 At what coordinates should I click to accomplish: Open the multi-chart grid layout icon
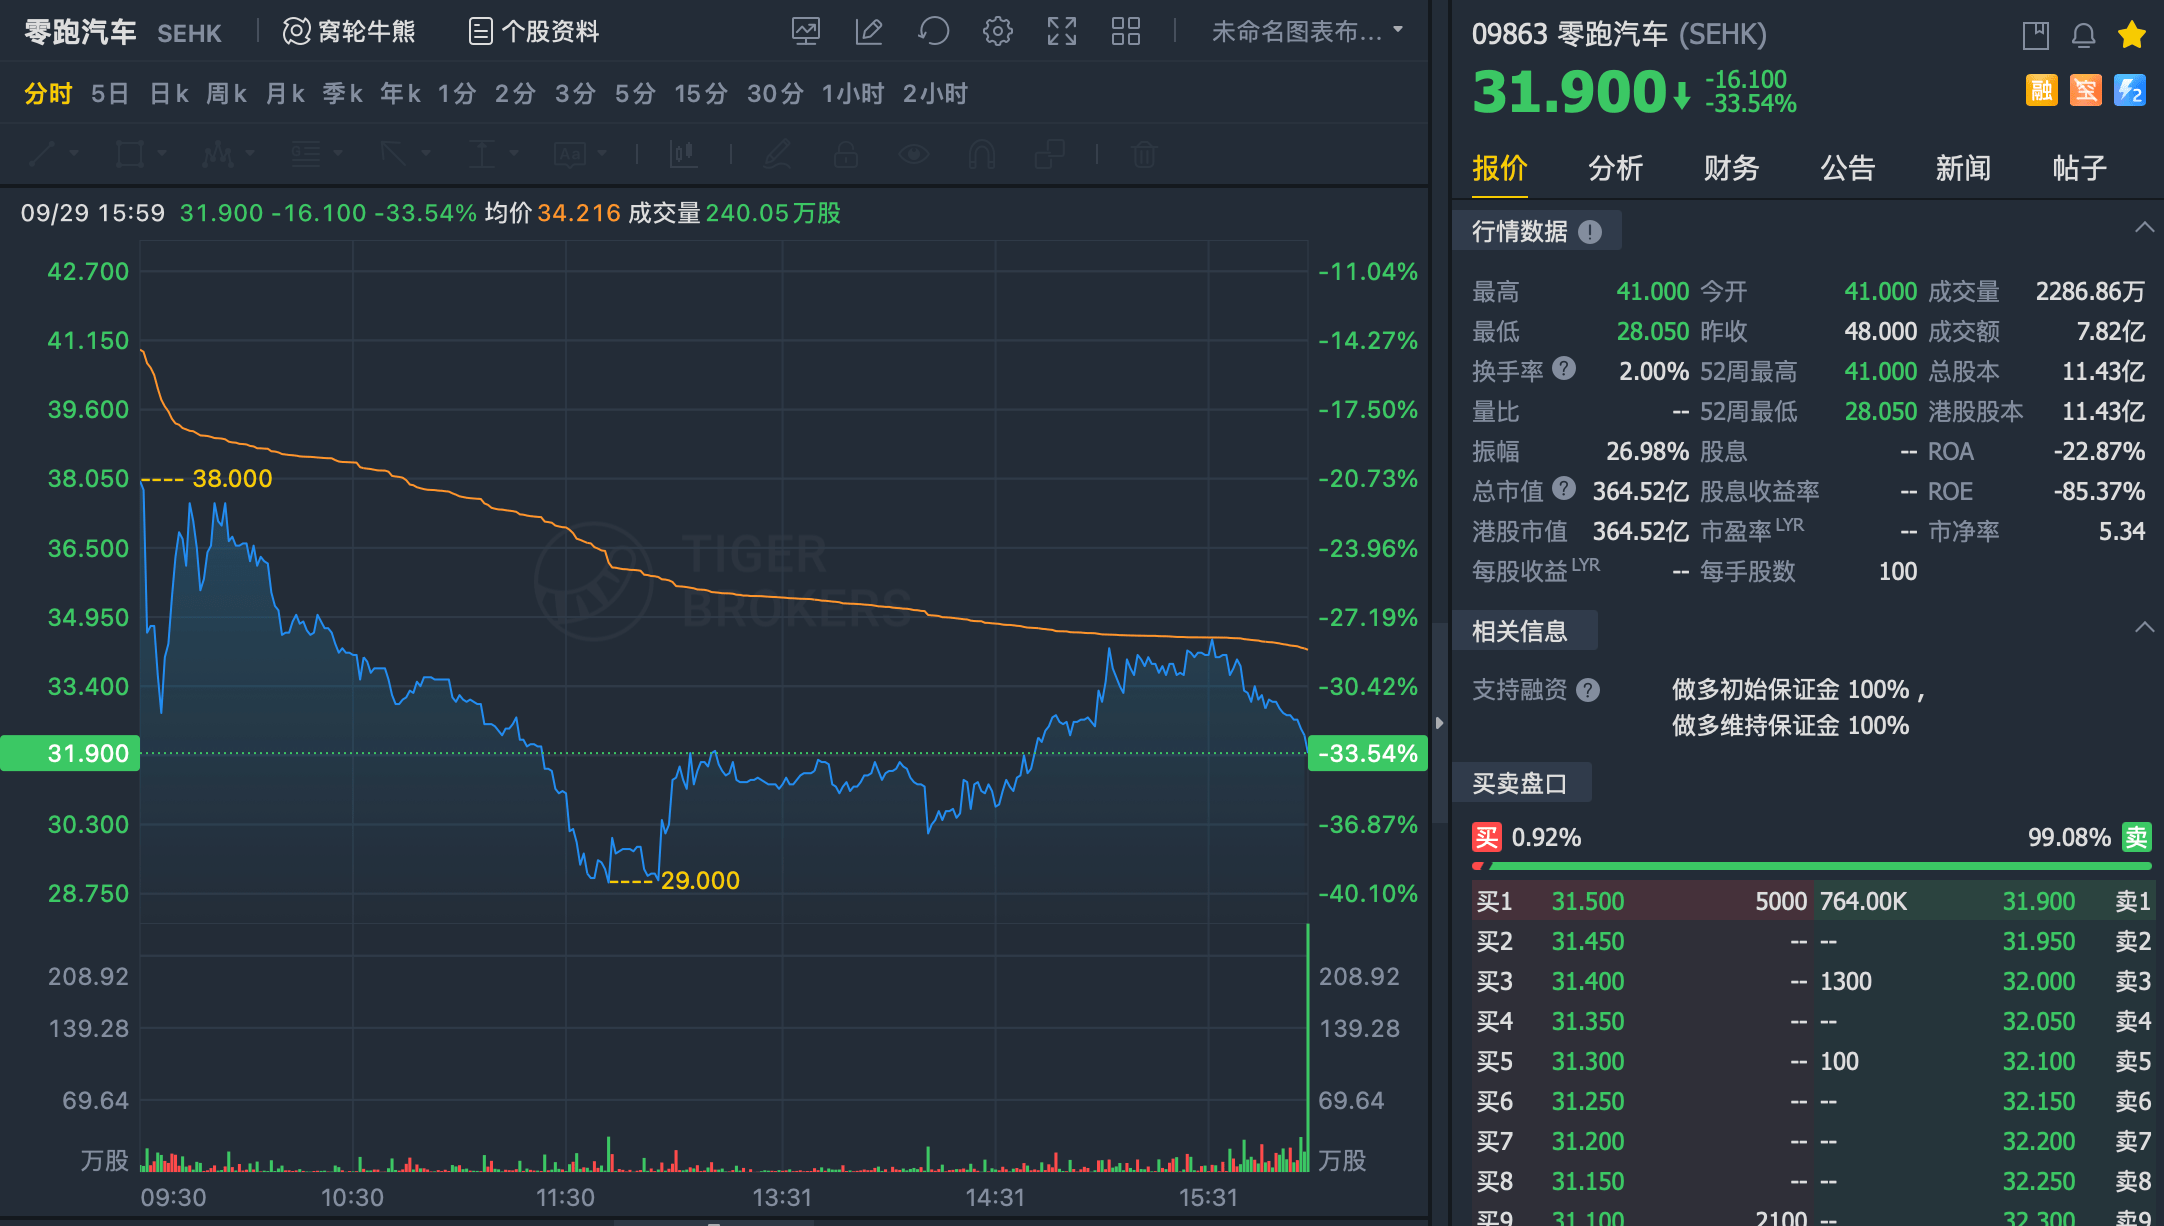1125,31
